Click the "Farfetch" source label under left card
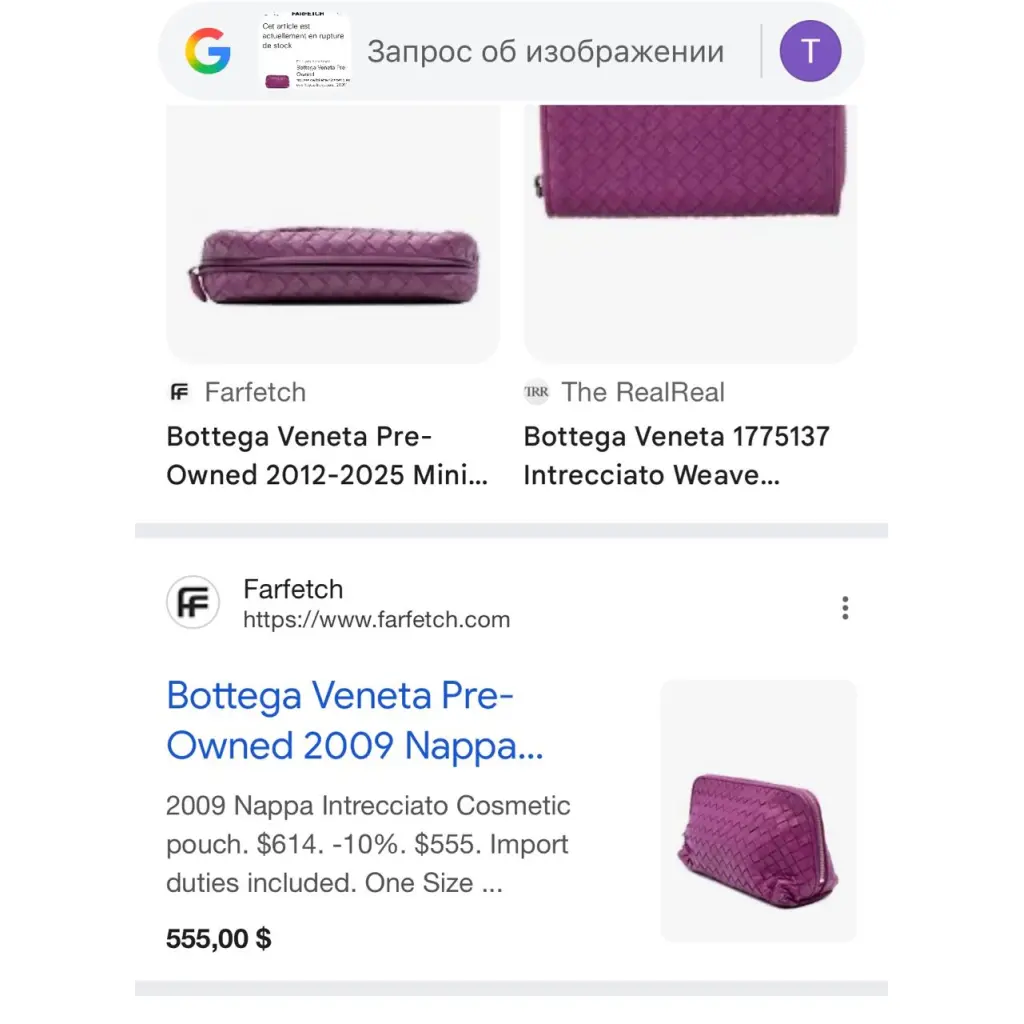 (255, 392)
